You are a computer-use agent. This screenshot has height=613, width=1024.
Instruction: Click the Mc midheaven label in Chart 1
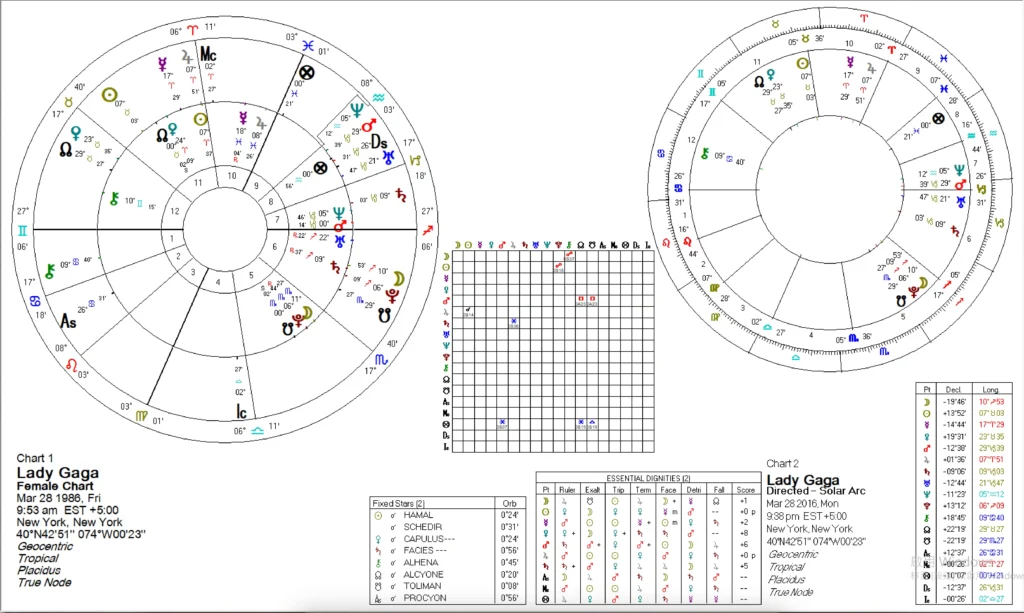(208, 53)
